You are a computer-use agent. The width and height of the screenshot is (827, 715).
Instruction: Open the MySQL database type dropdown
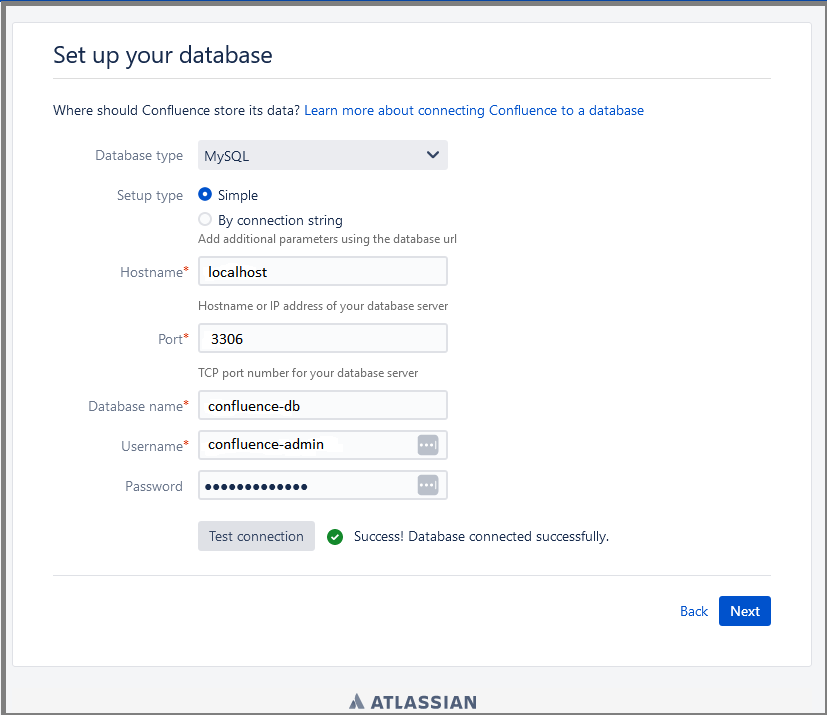click(x=323, y=155)
